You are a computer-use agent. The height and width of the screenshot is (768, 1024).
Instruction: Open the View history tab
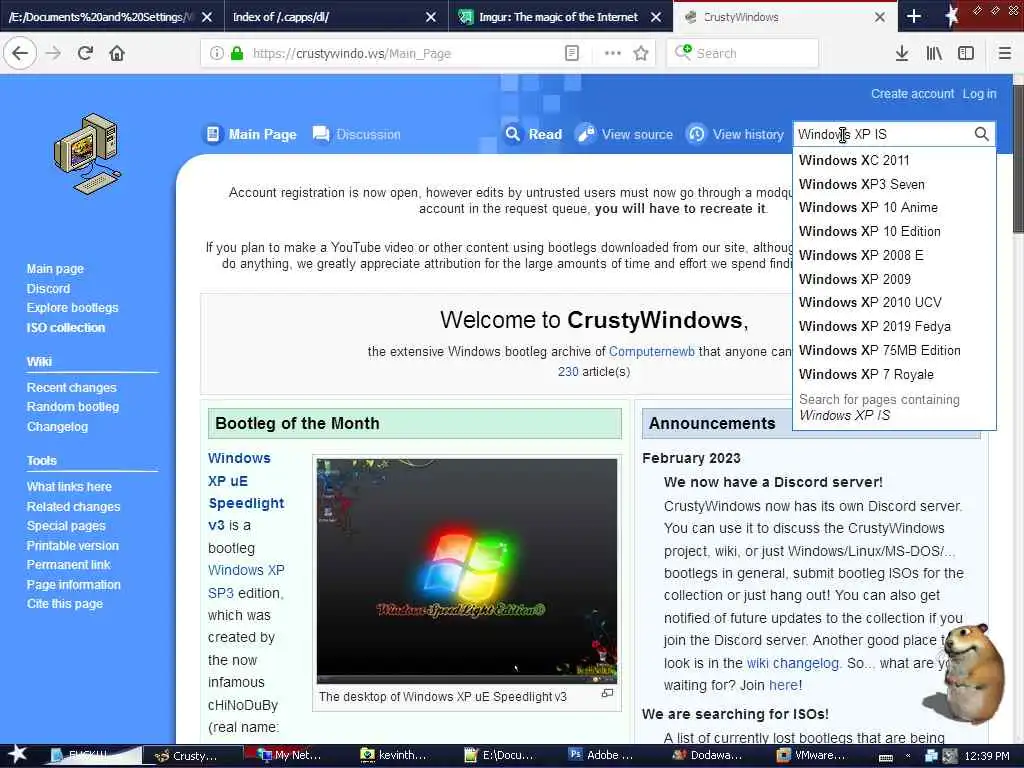[x=735, y=135]
